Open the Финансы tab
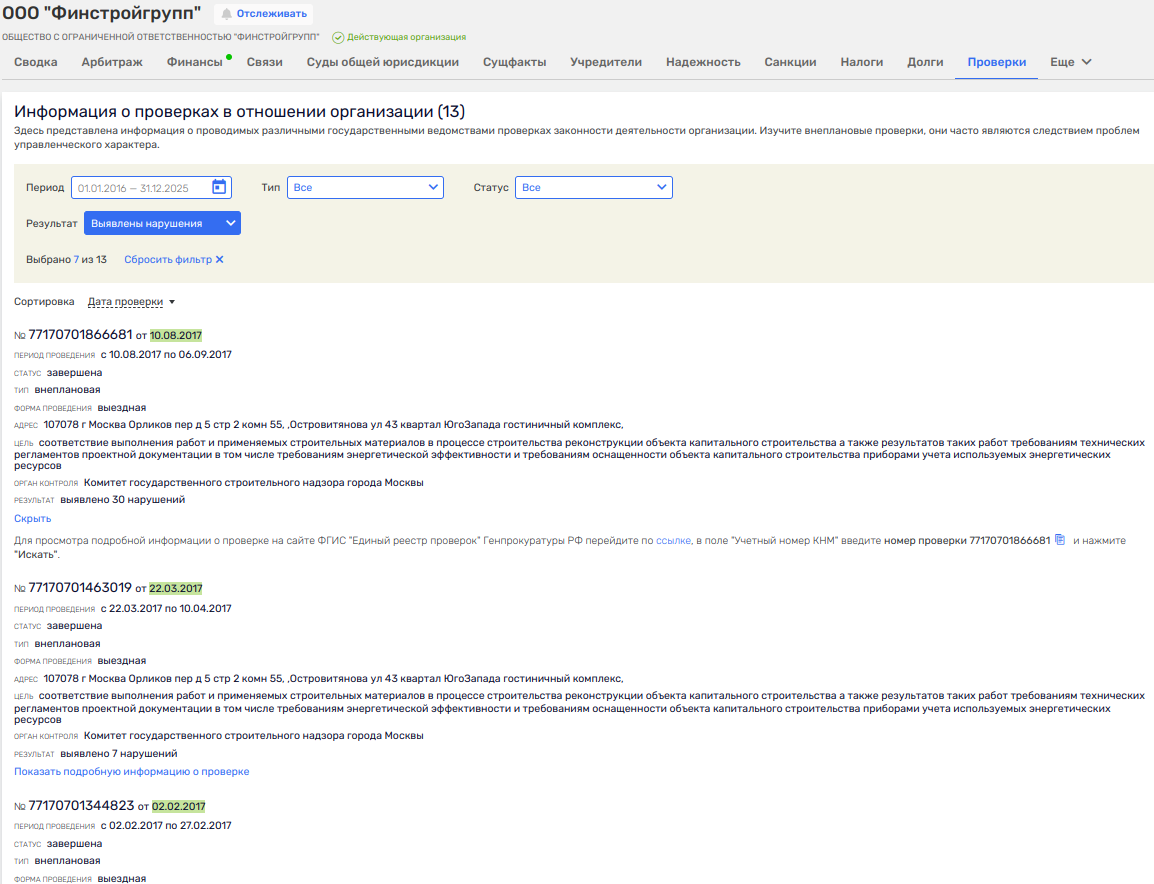The height and width of the screenshot is (884, 1154). (194, 62)
